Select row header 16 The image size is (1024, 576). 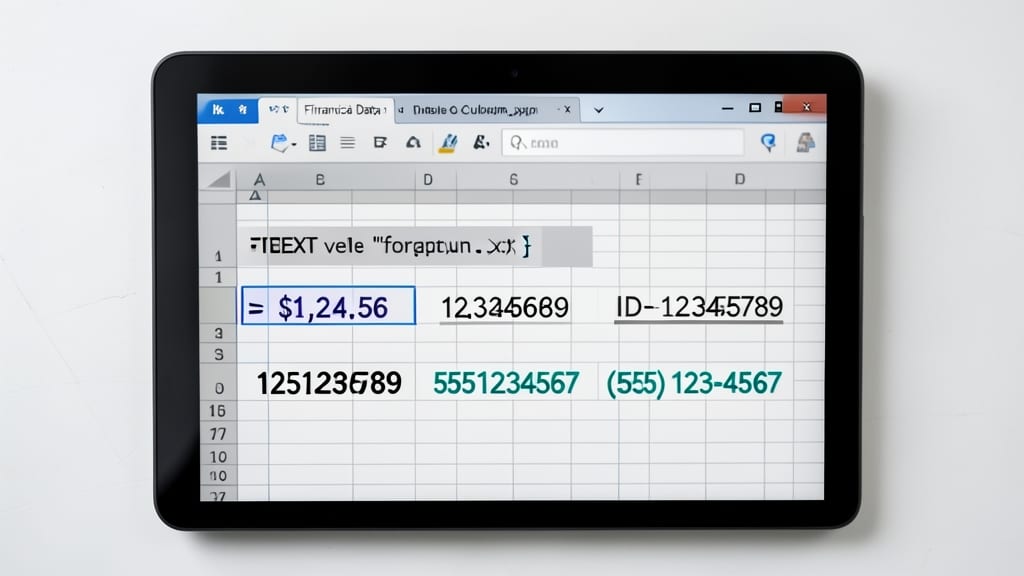(x=217, y=411)
